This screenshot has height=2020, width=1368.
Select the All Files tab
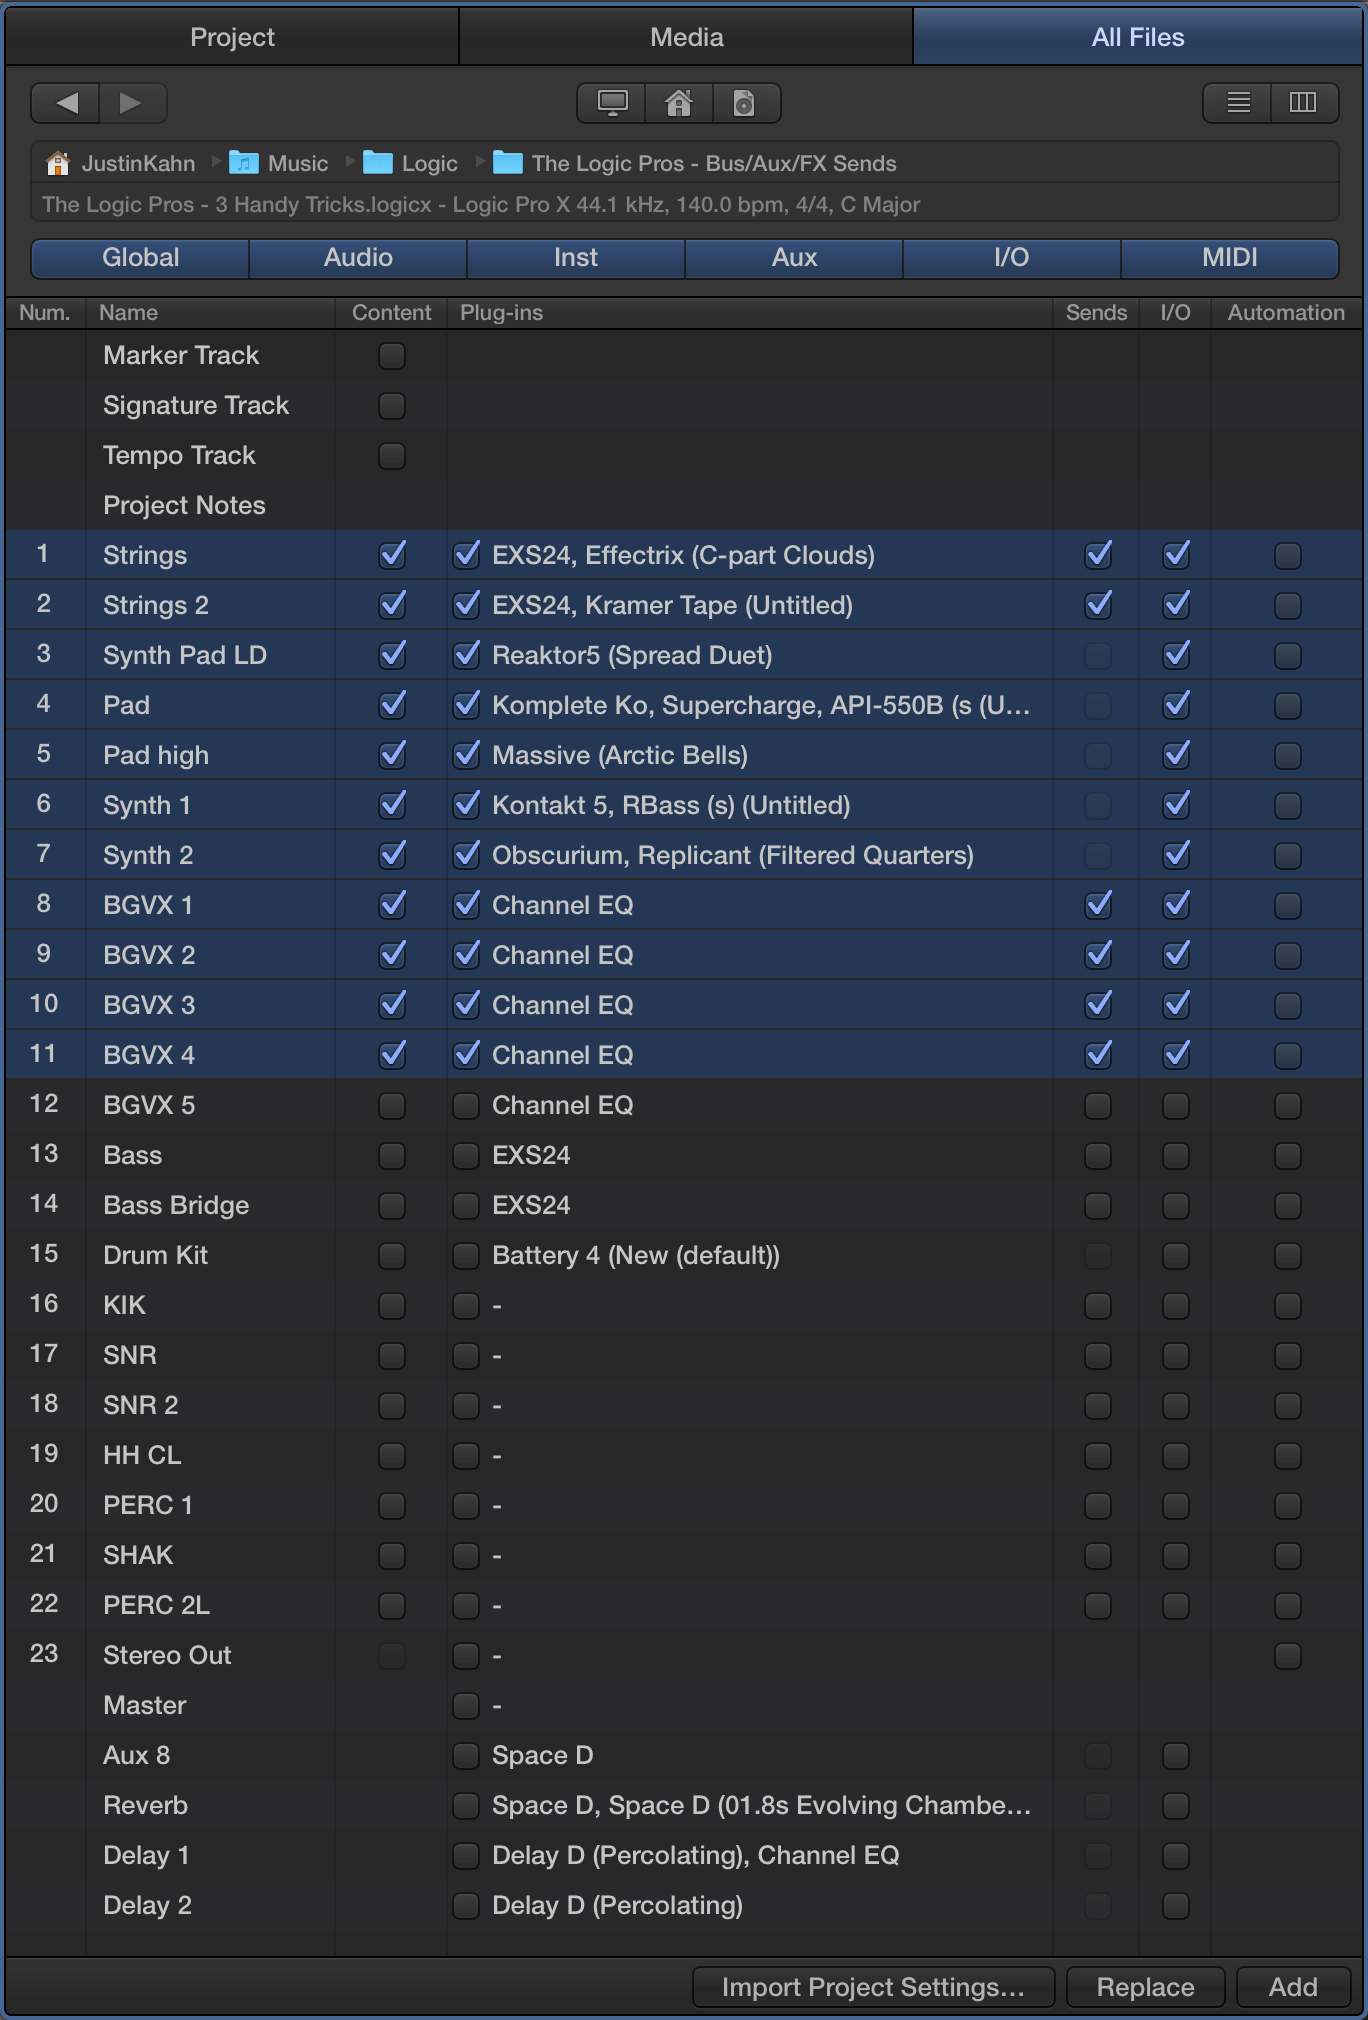pos(1138,37)
